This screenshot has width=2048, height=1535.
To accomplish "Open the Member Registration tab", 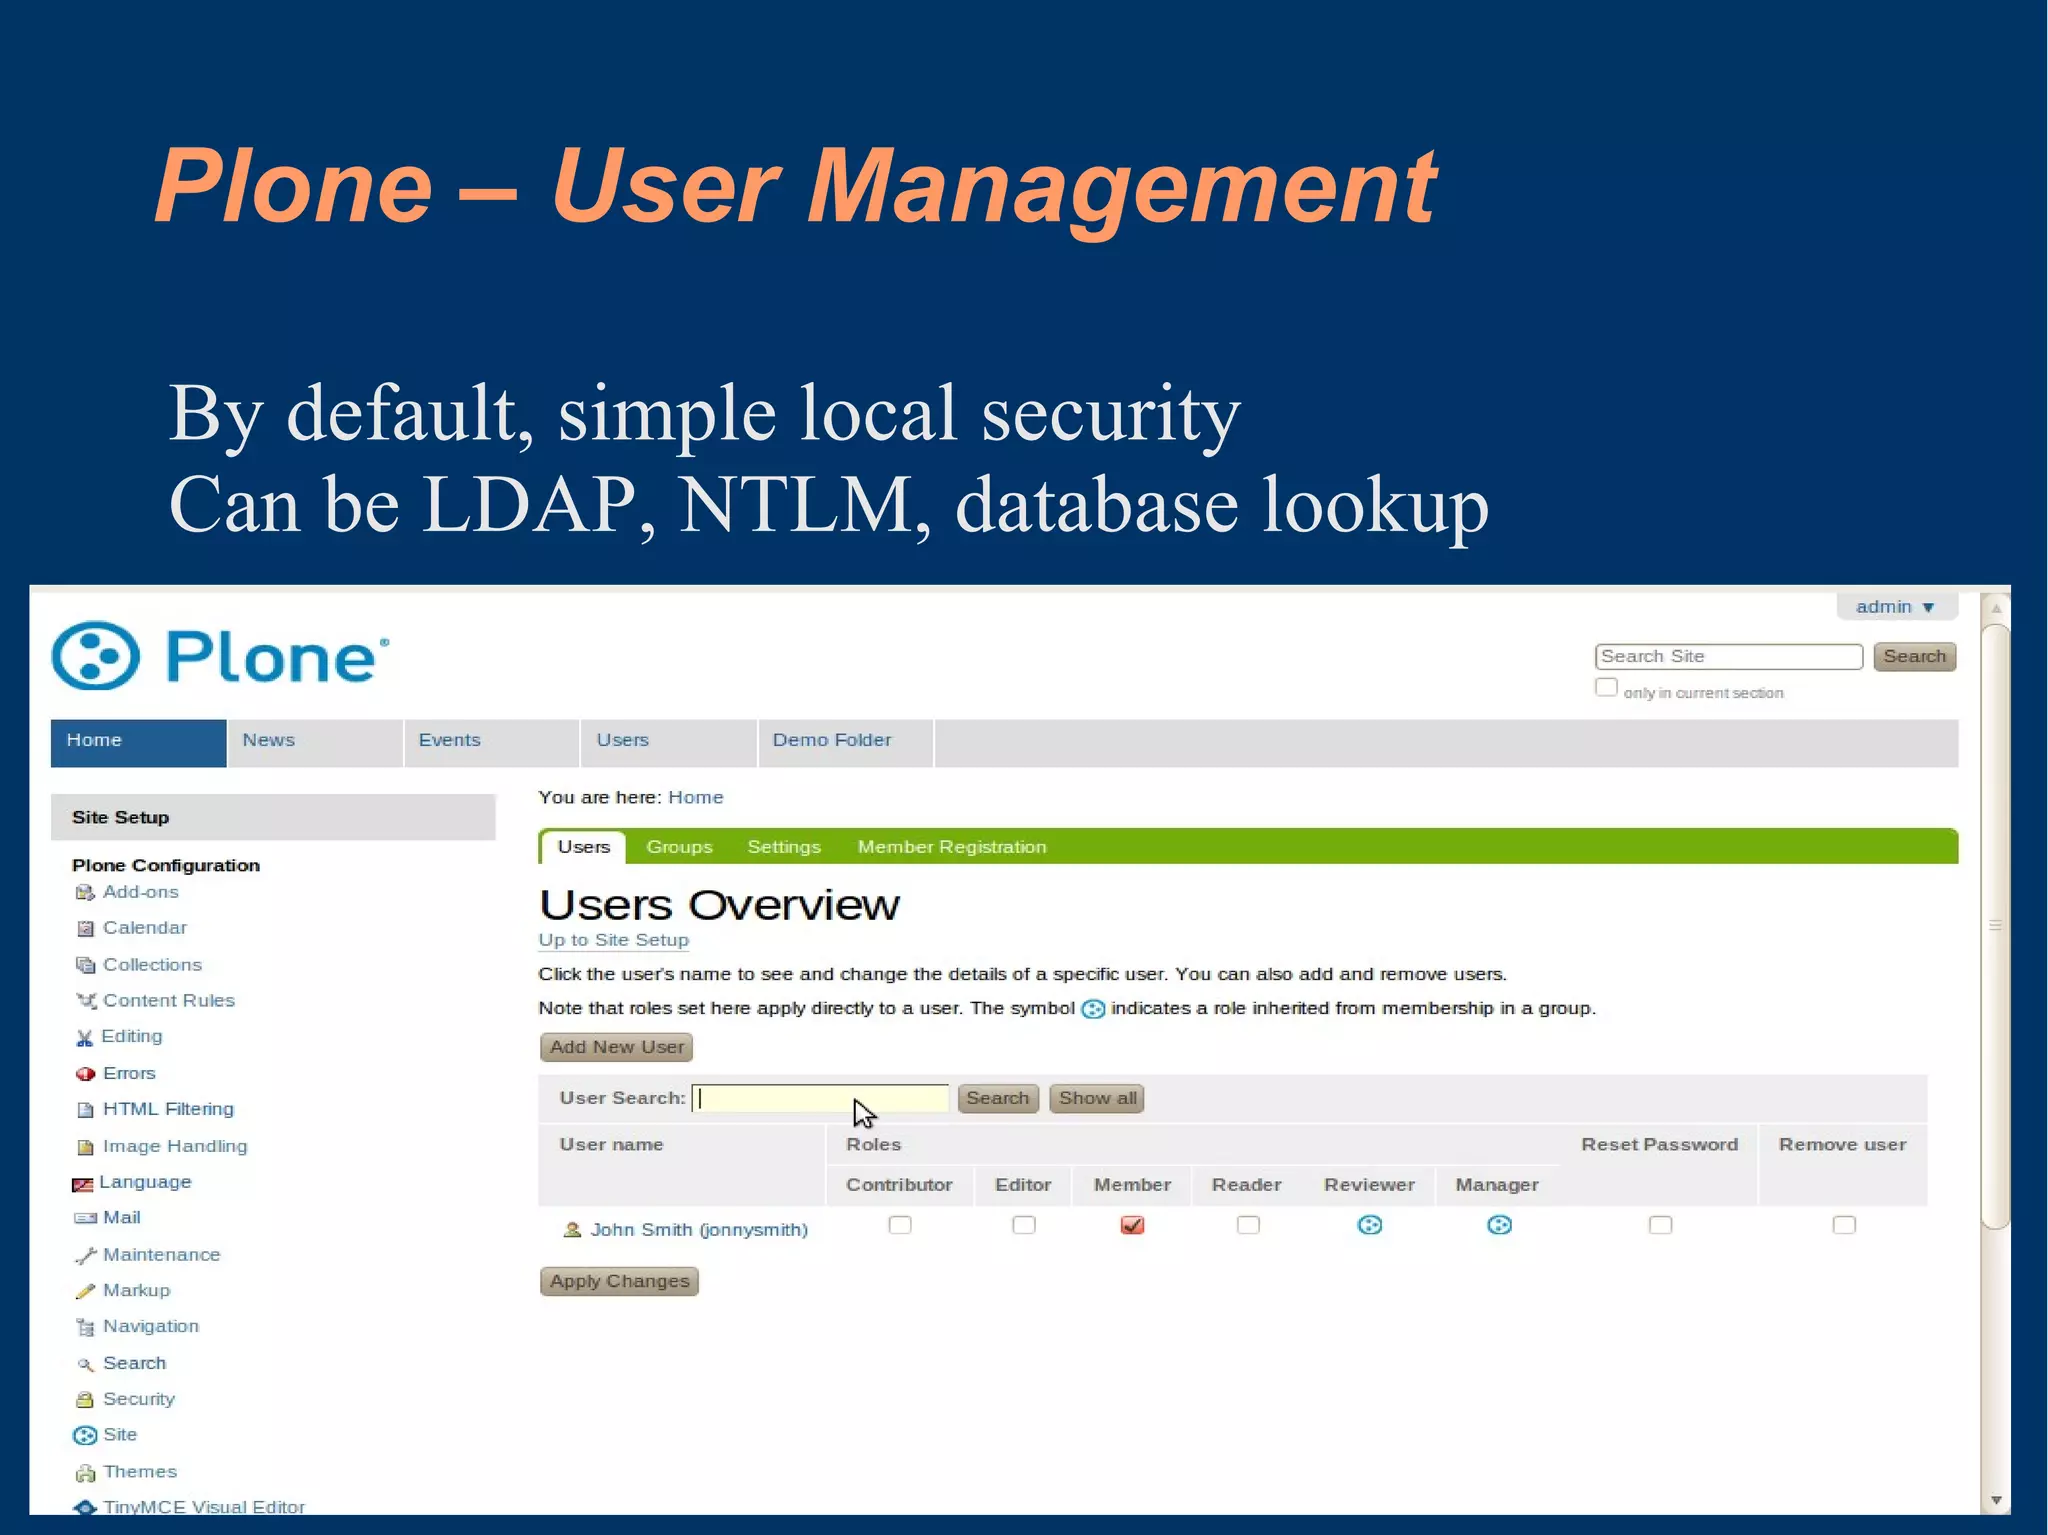I will 952,847.
